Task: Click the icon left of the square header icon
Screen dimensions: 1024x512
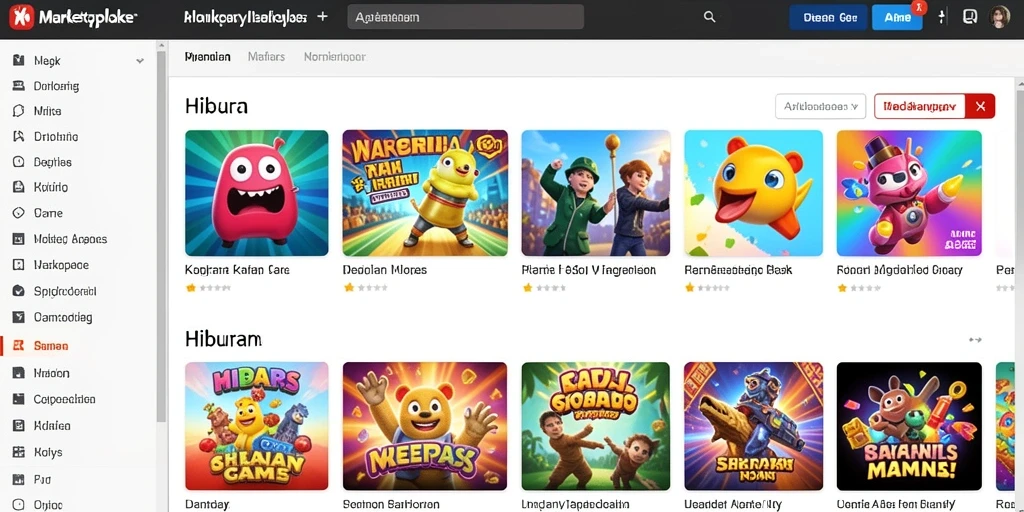Action: (942, 17)
